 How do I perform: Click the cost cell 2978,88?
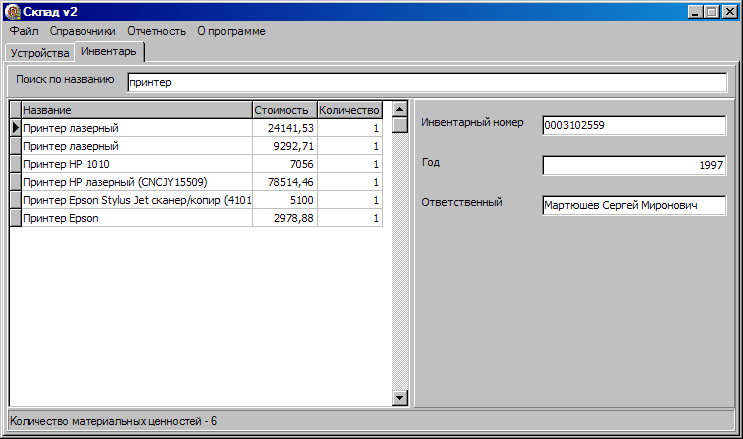click(285, 218)
